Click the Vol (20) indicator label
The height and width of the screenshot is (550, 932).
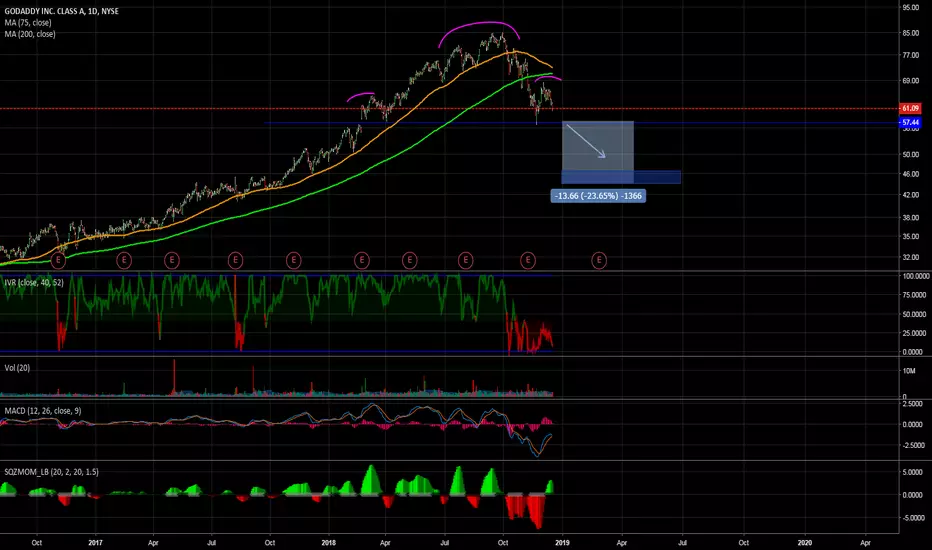[17, 368]
